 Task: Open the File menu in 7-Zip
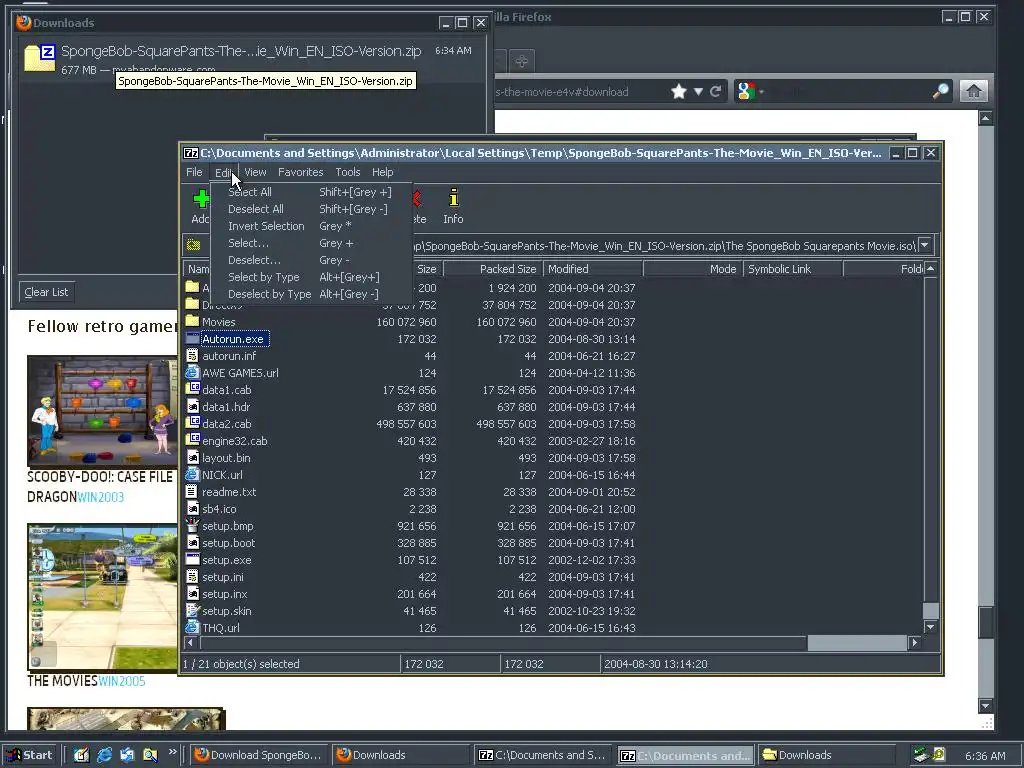(x=194, y=172)
